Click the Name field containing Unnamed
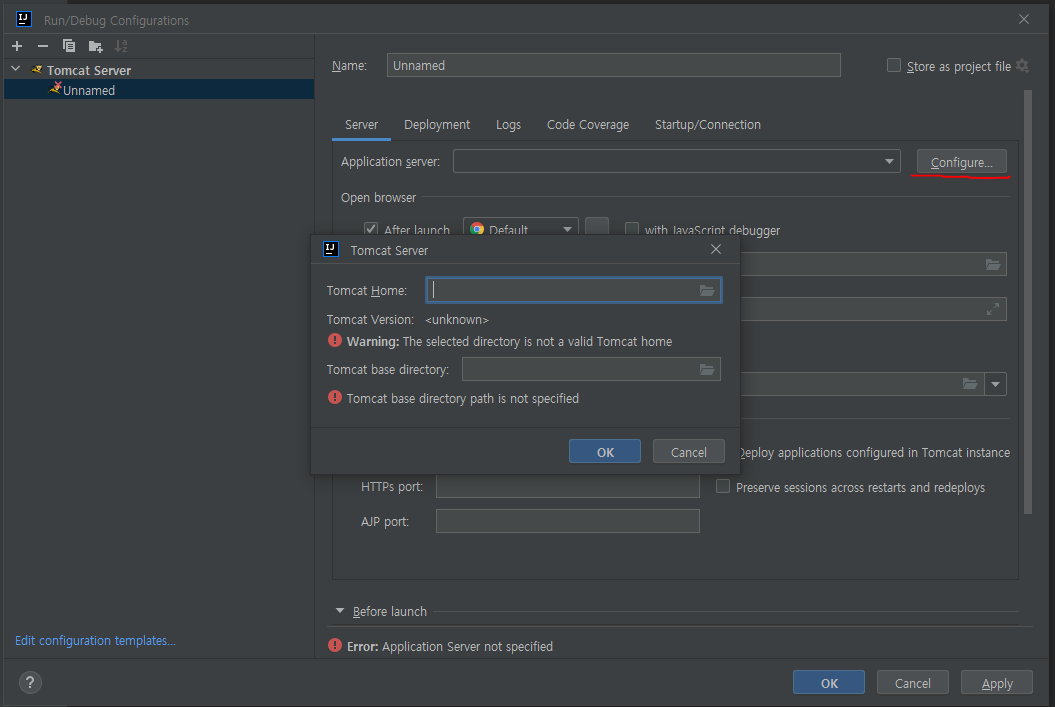 tap(613, 65)
